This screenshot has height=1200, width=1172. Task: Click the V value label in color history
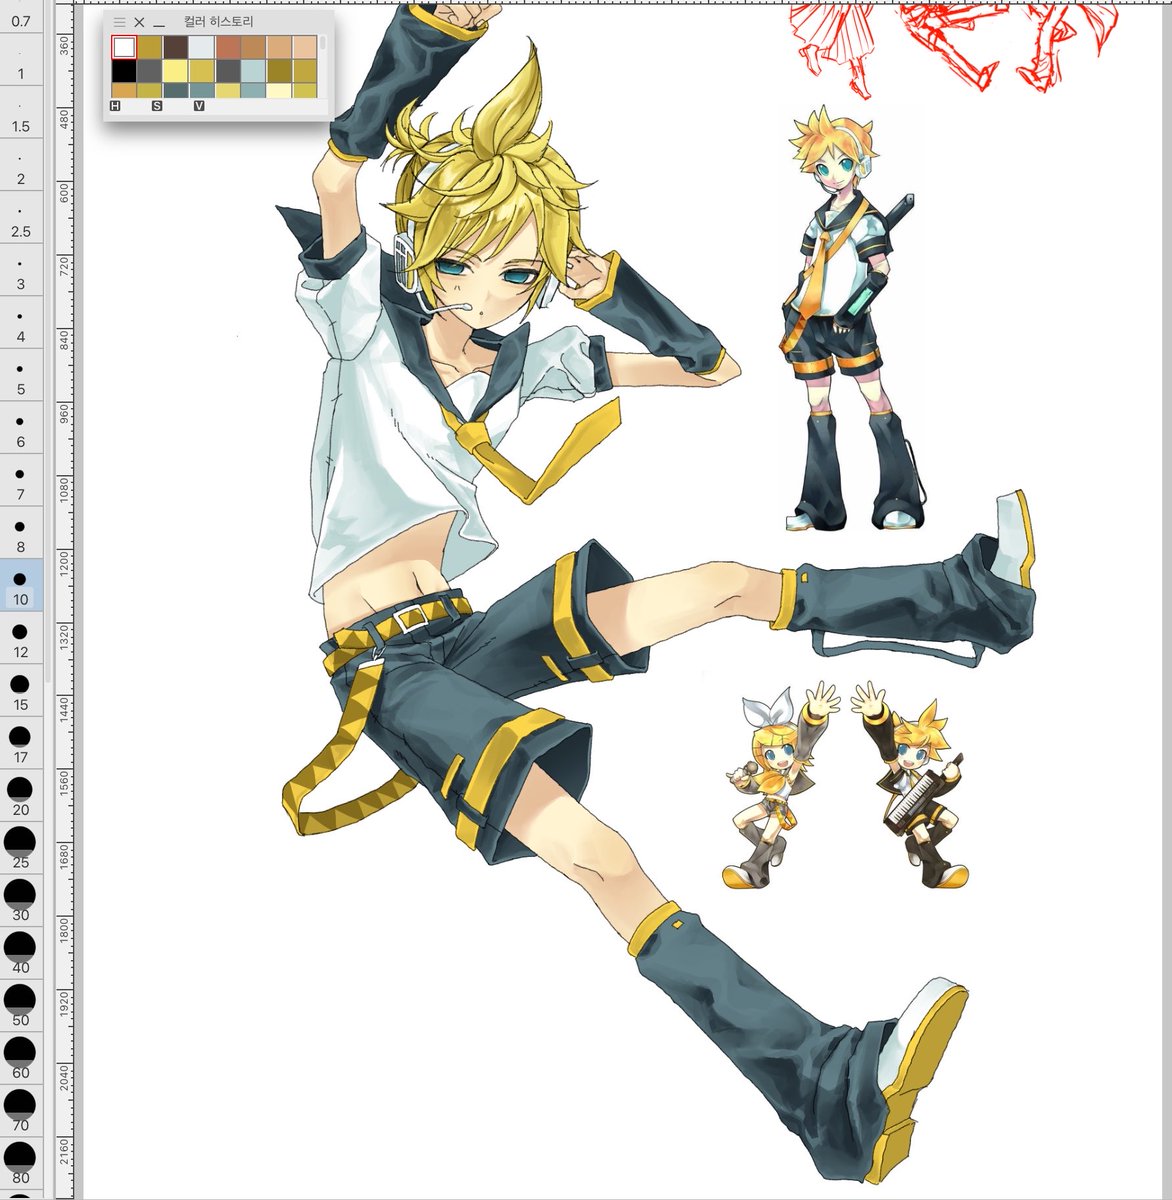pos(199,105)
